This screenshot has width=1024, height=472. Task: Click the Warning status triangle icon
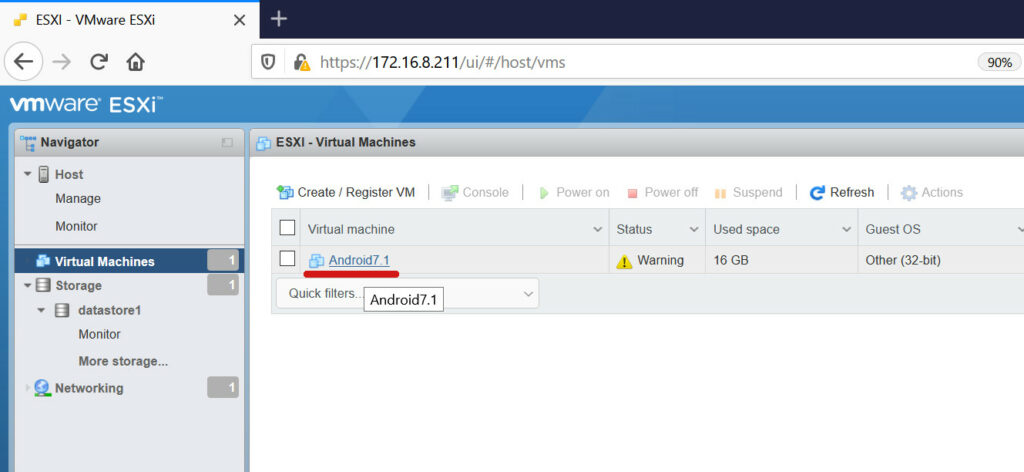624,261
